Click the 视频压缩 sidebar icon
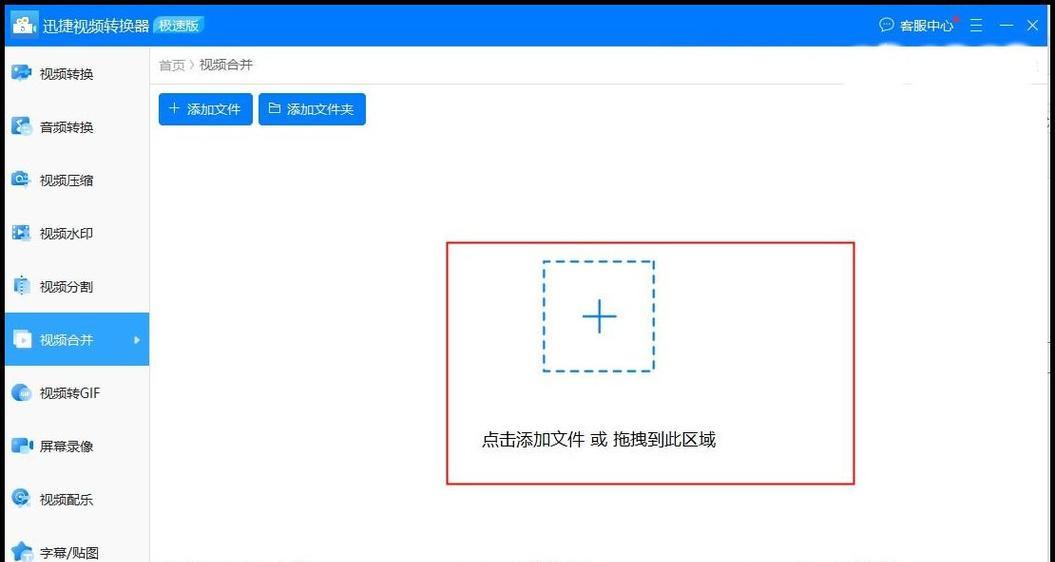The width and height of the screenshot is (1055, 562). (x=22, y=179)
